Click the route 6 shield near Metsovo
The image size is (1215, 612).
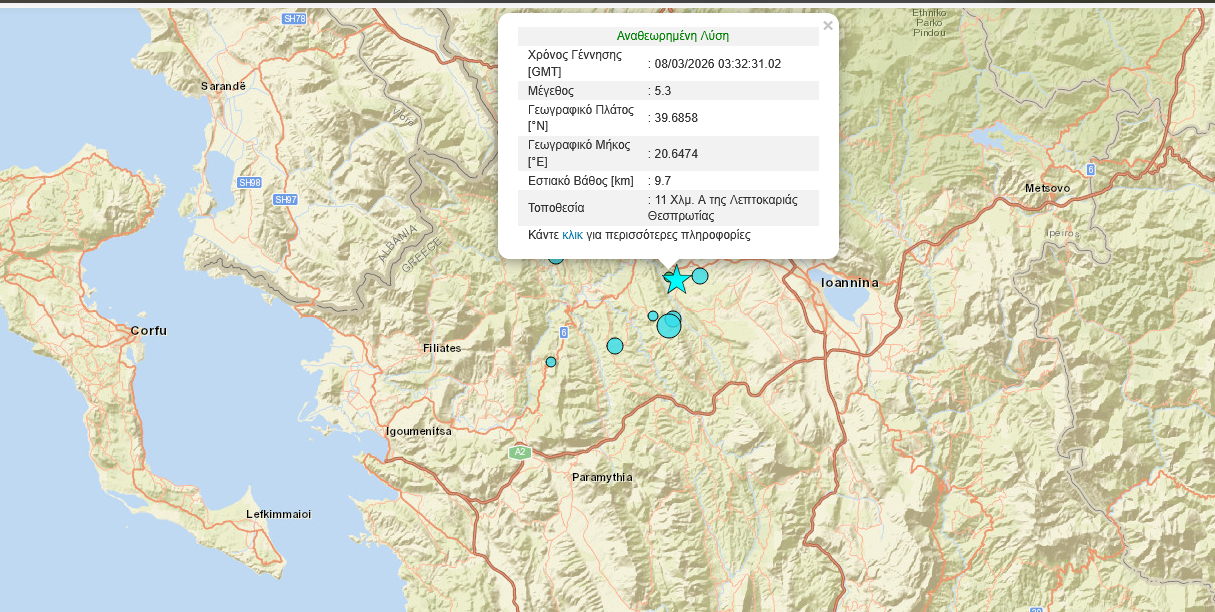pos(1091,169)
